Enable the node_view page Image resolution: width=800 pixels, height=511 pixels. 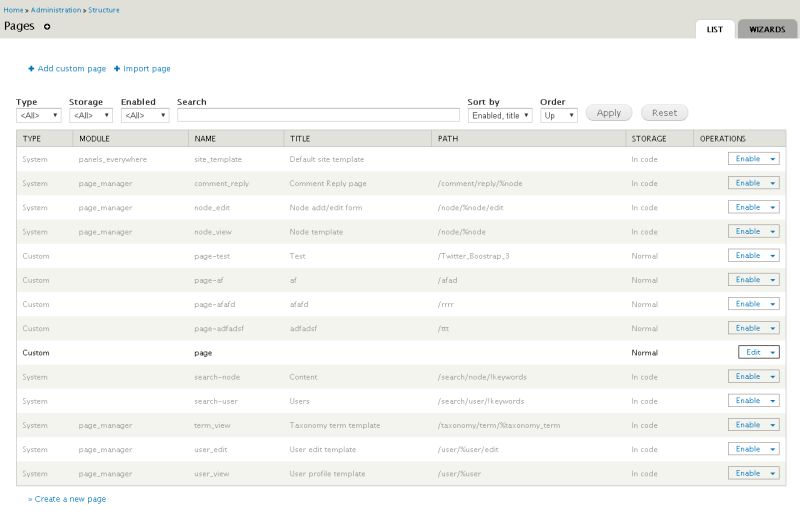(x=747, y=231)
